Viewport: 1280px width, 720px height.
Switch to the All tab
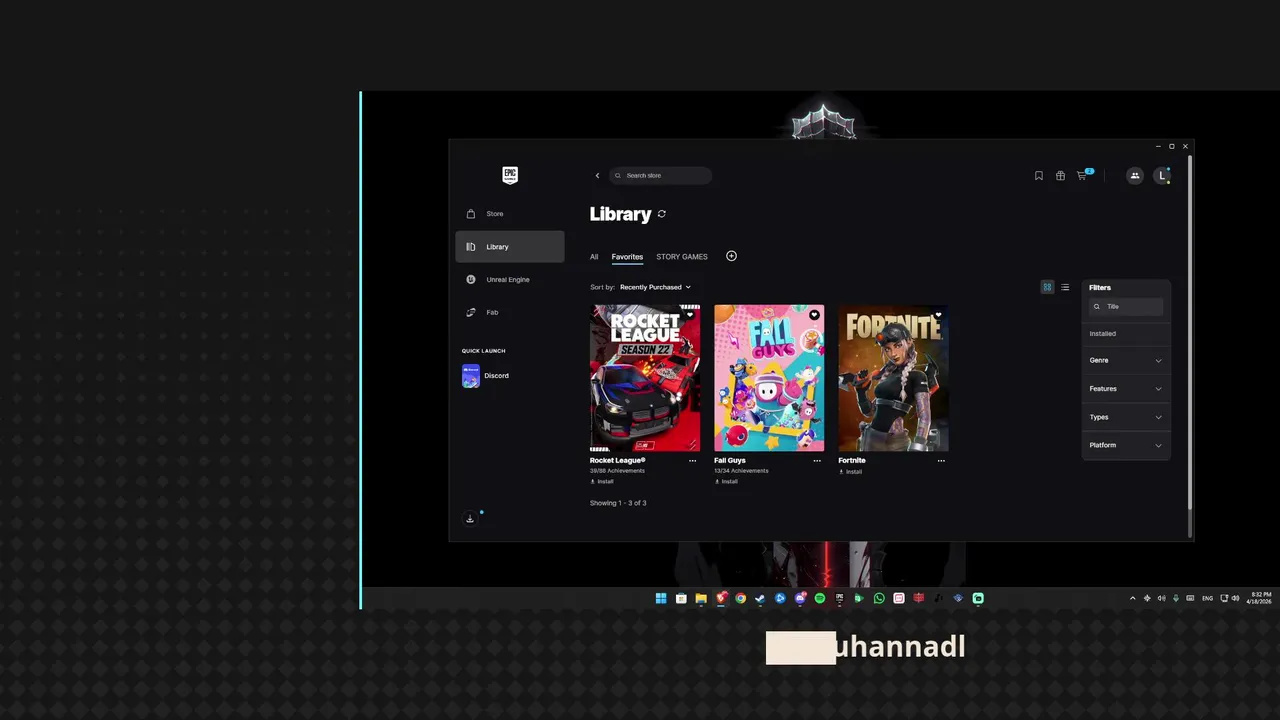point(594,257)
